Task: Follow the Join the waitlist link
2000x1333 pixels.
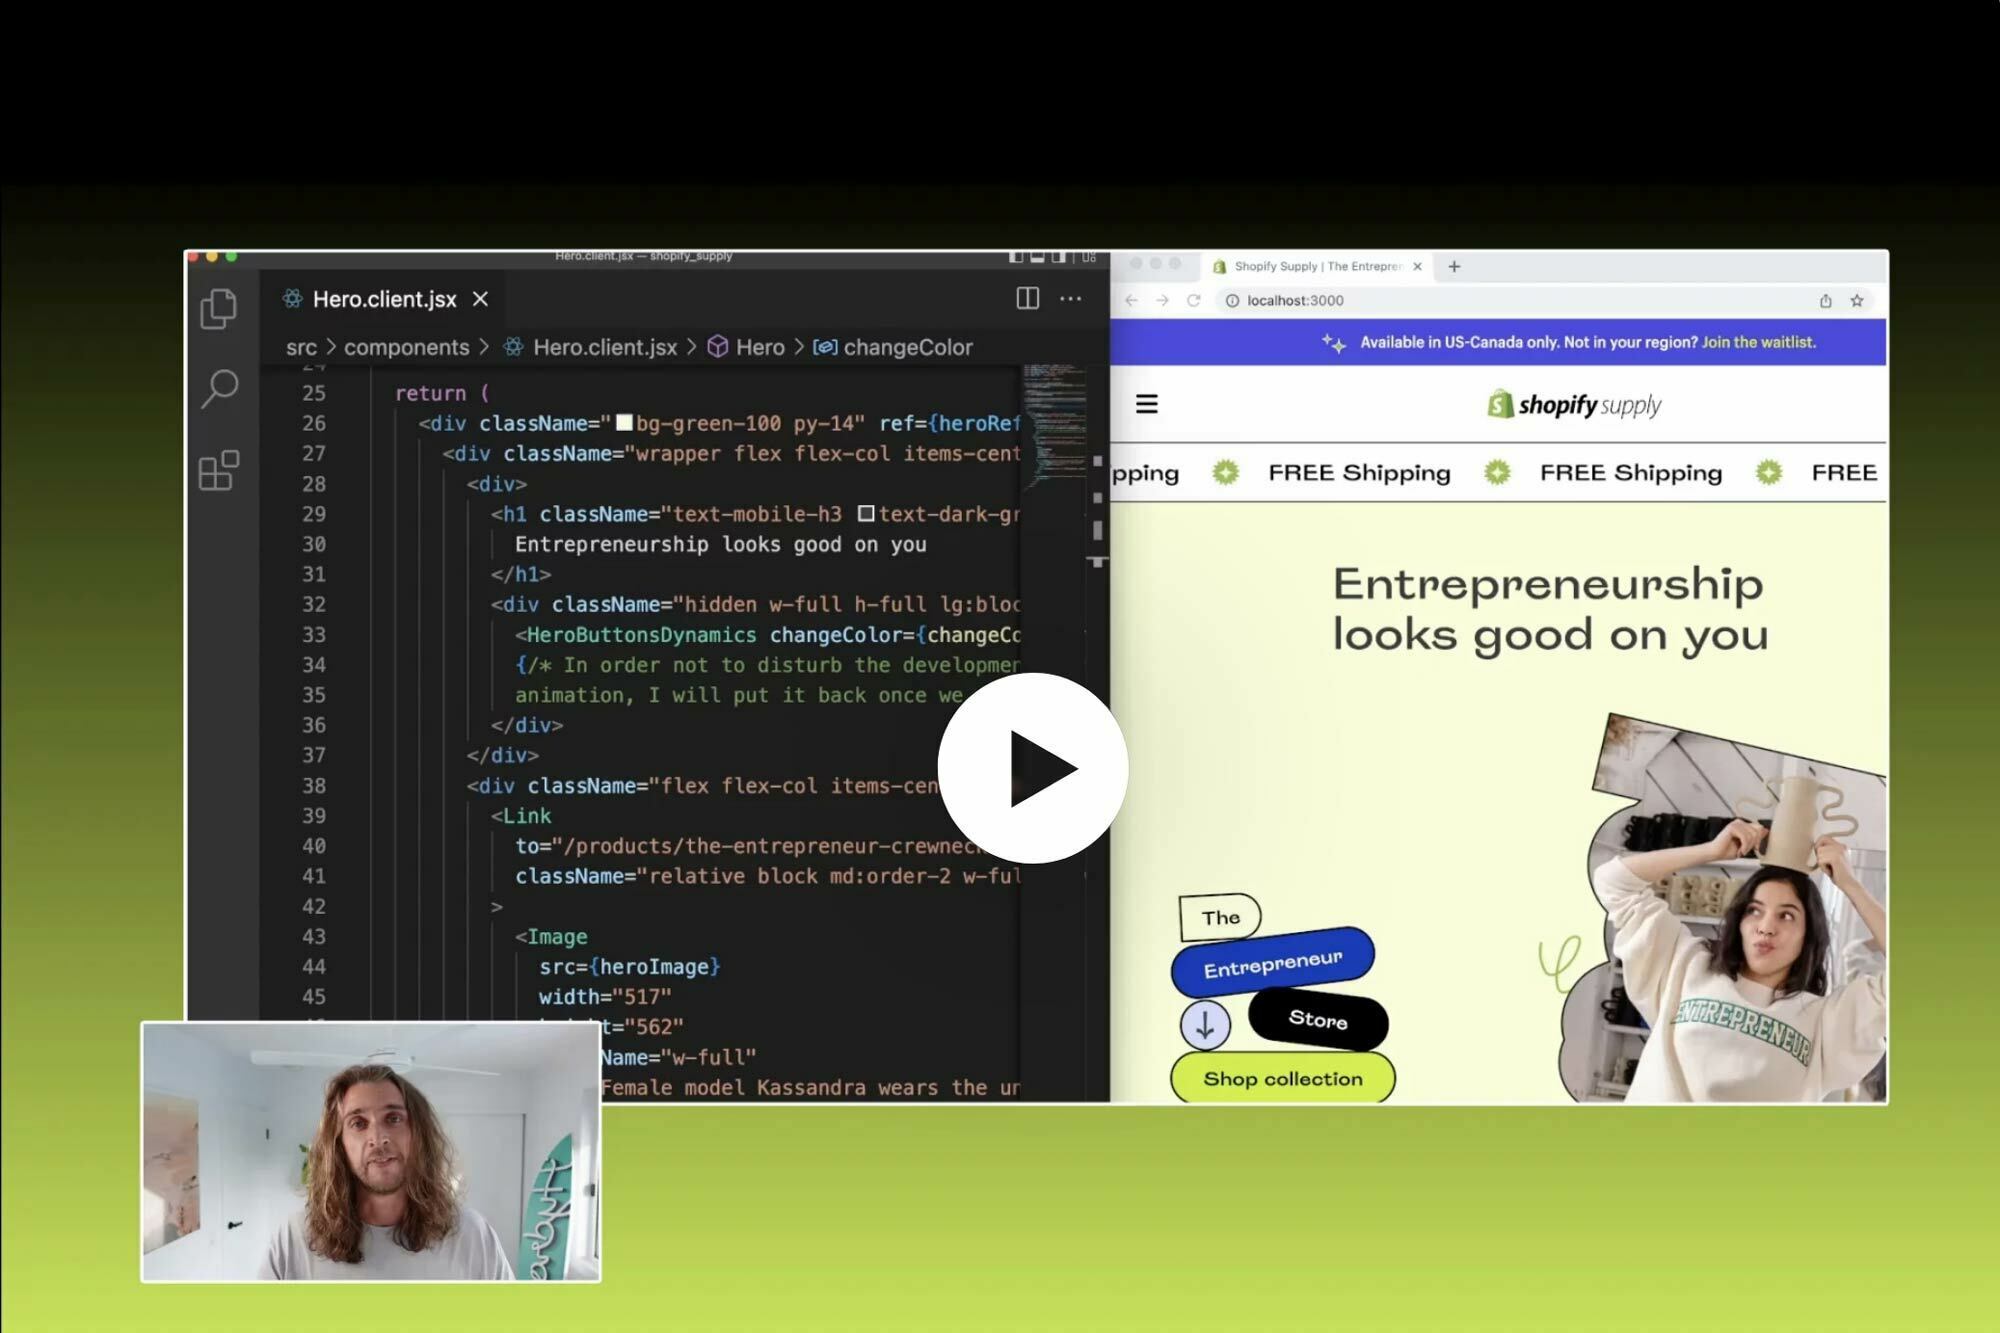Action: [x=1758, y=342]
